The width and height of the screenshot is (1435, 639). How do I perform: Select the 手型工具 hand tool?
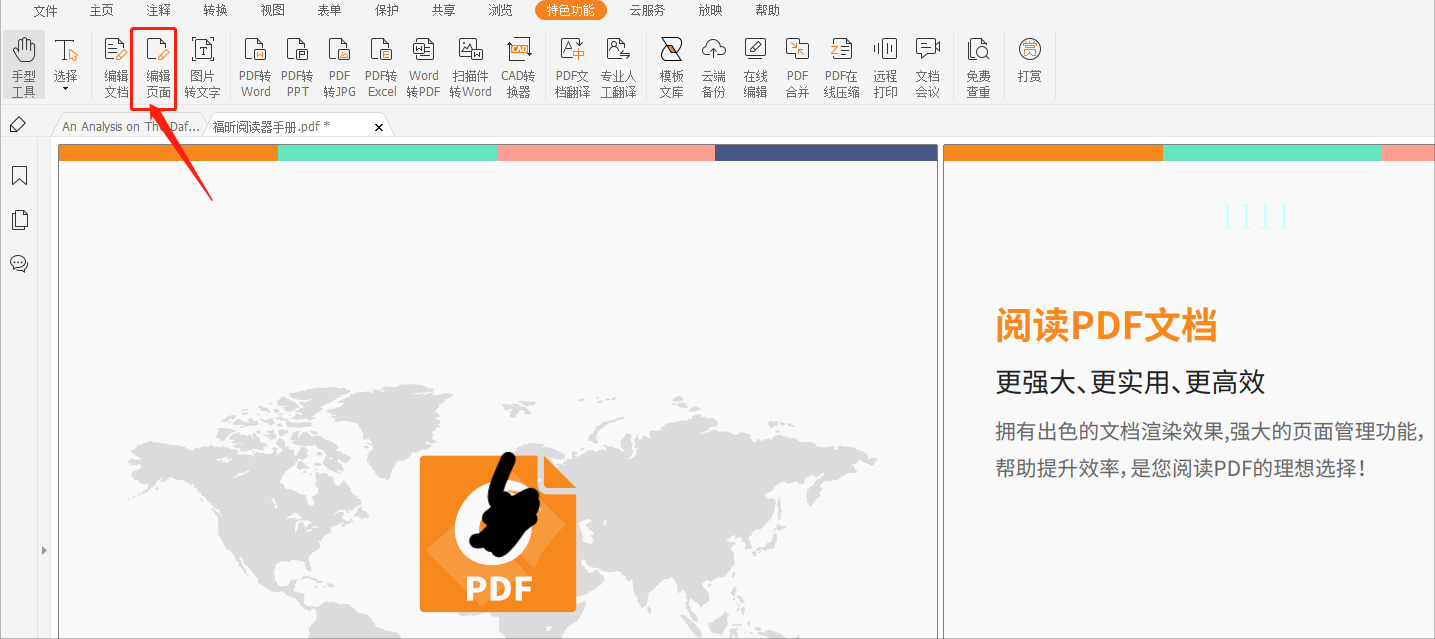[23, 67]
